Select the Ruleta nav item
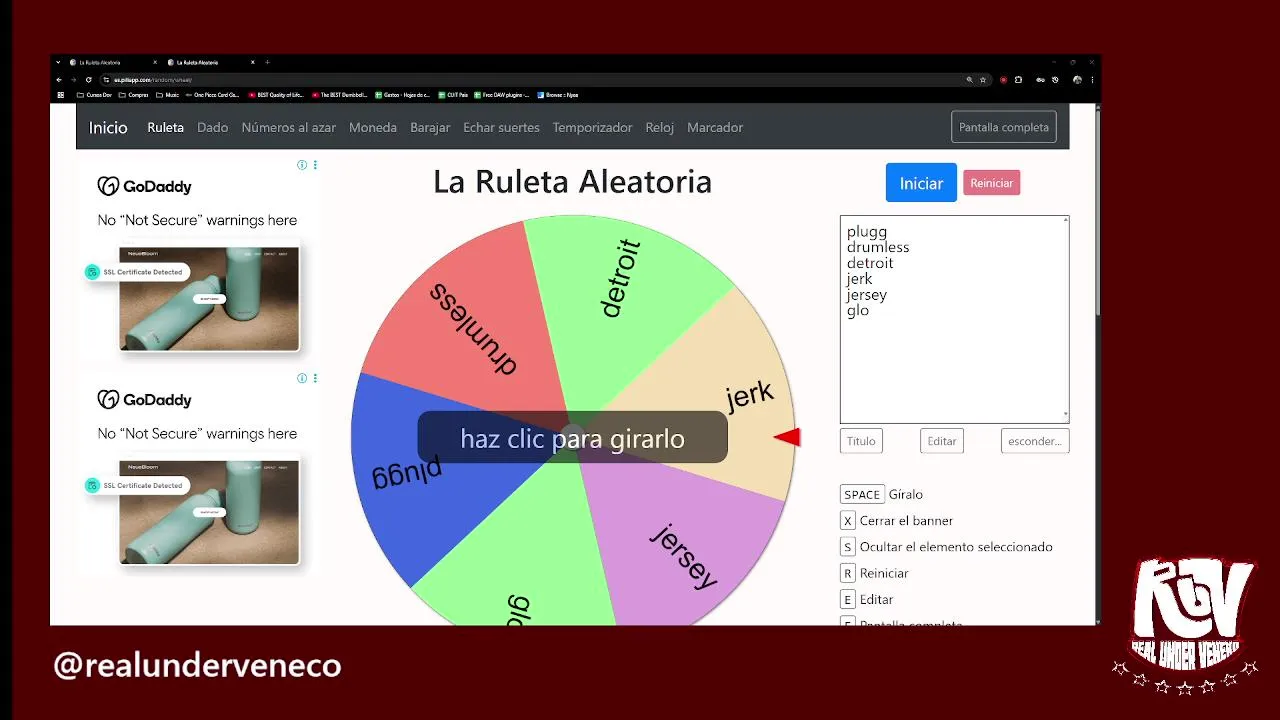This screenshot has width=1280, height=720. click(x=165, y=127)
